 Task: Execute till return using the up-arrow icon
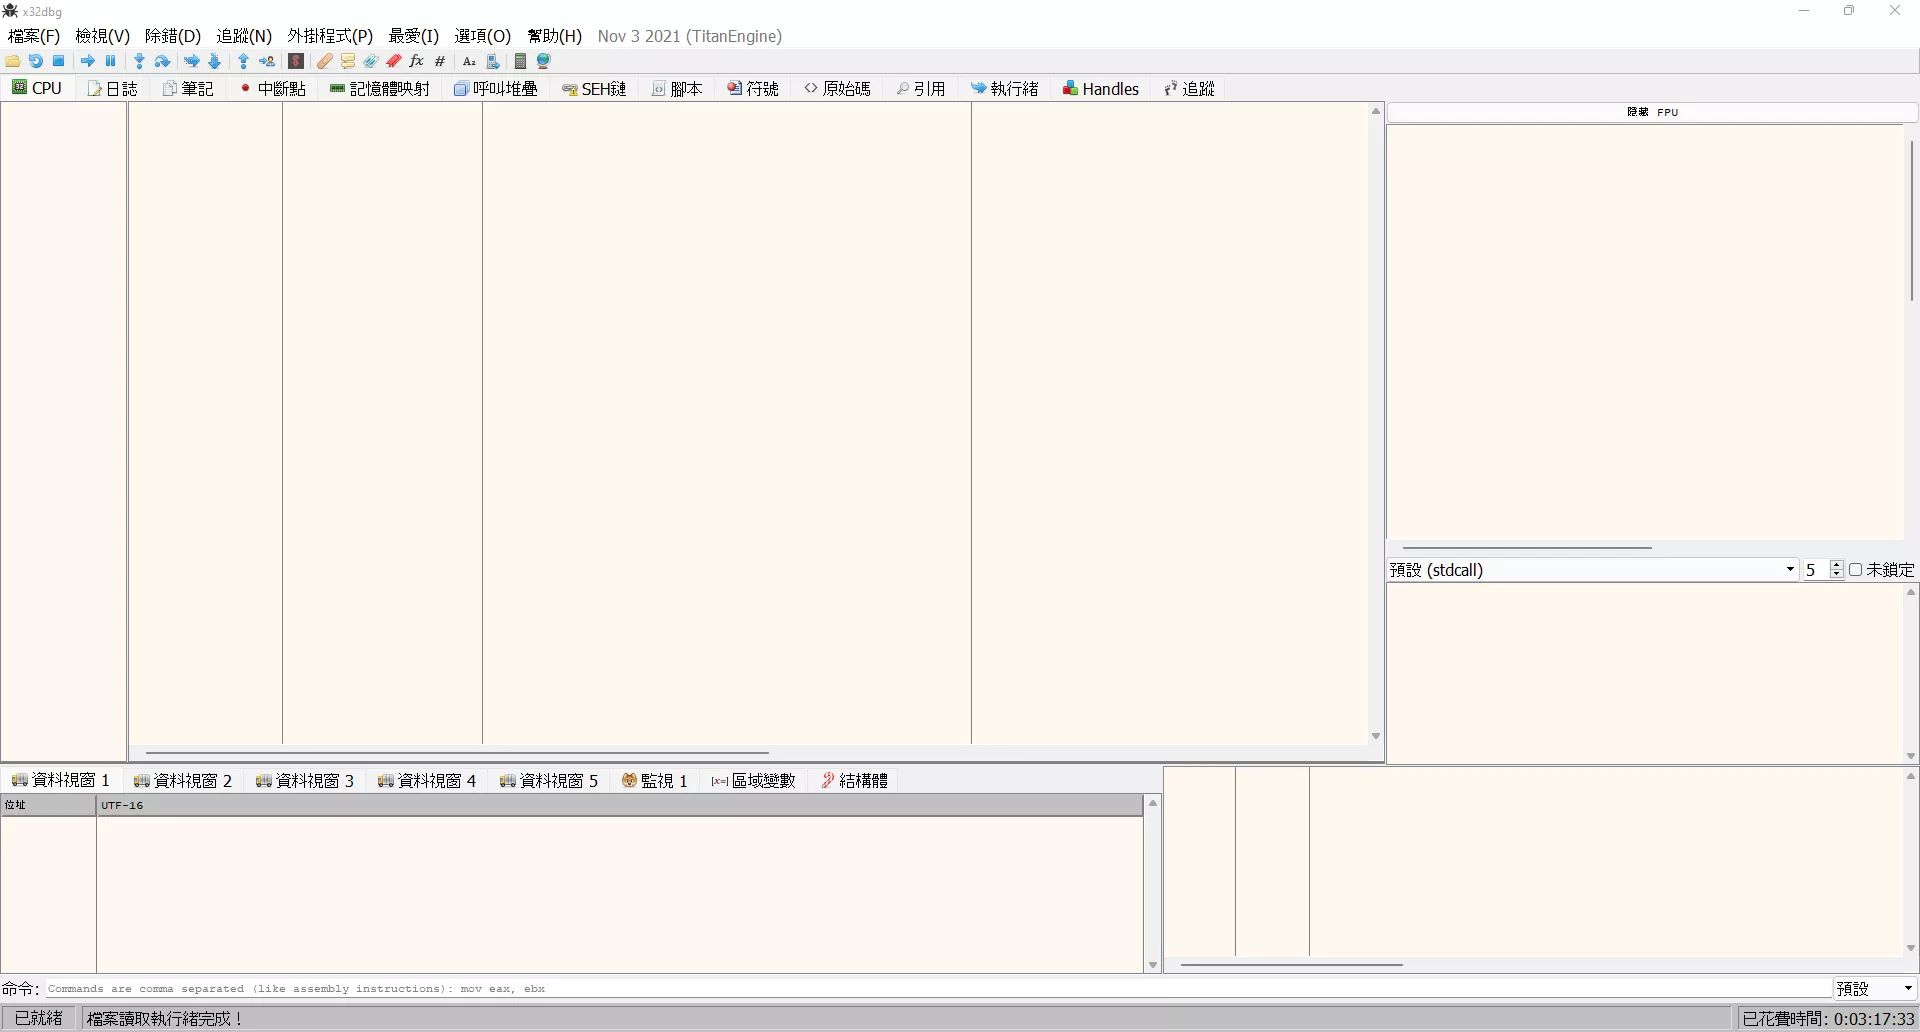[243, 61]
